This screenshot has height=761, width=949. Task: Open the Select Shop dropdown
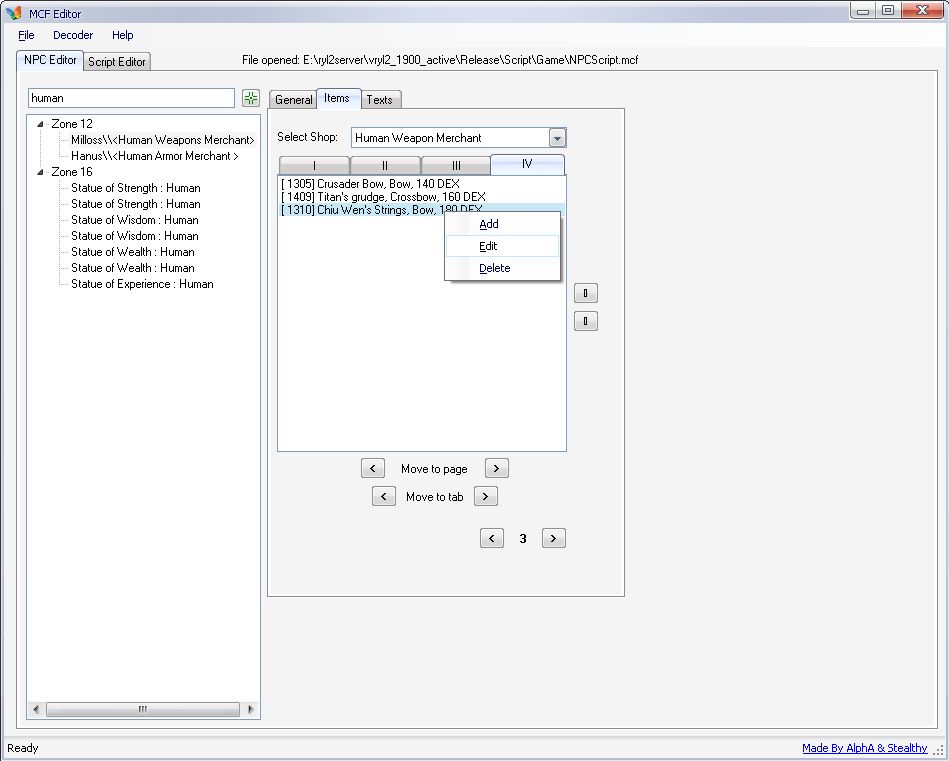(557, 138)
